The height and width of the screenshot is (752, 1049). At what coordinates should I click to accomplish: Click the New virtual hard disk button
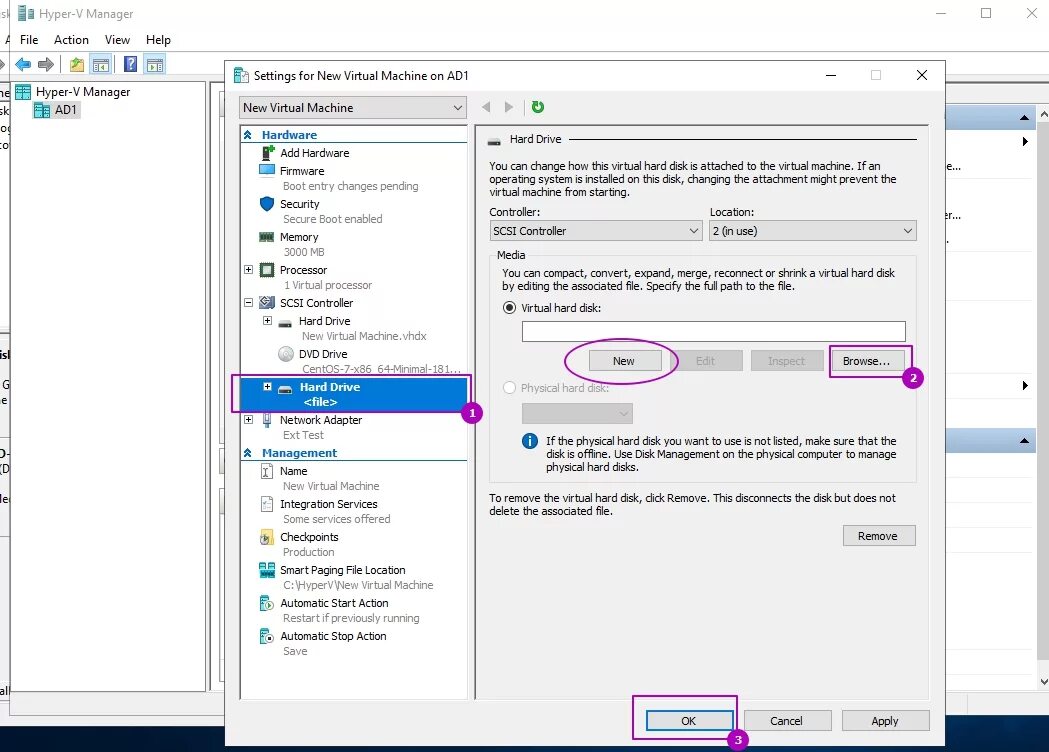tap(624, 361)
